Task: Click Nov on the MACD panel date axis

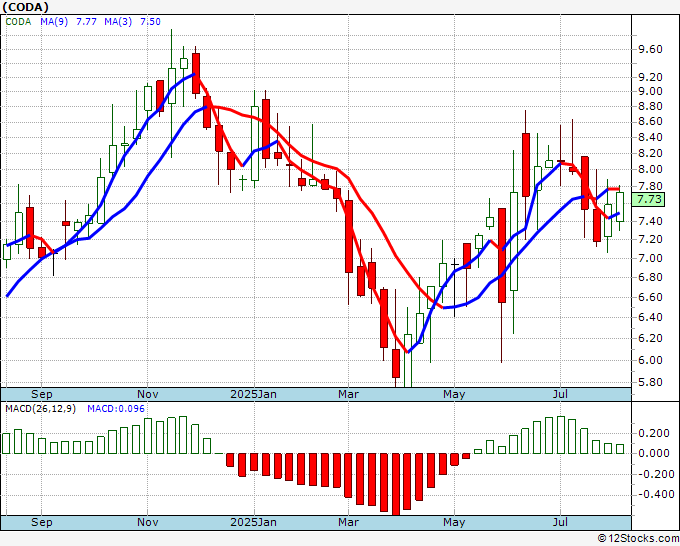Action: coord(147,522)
